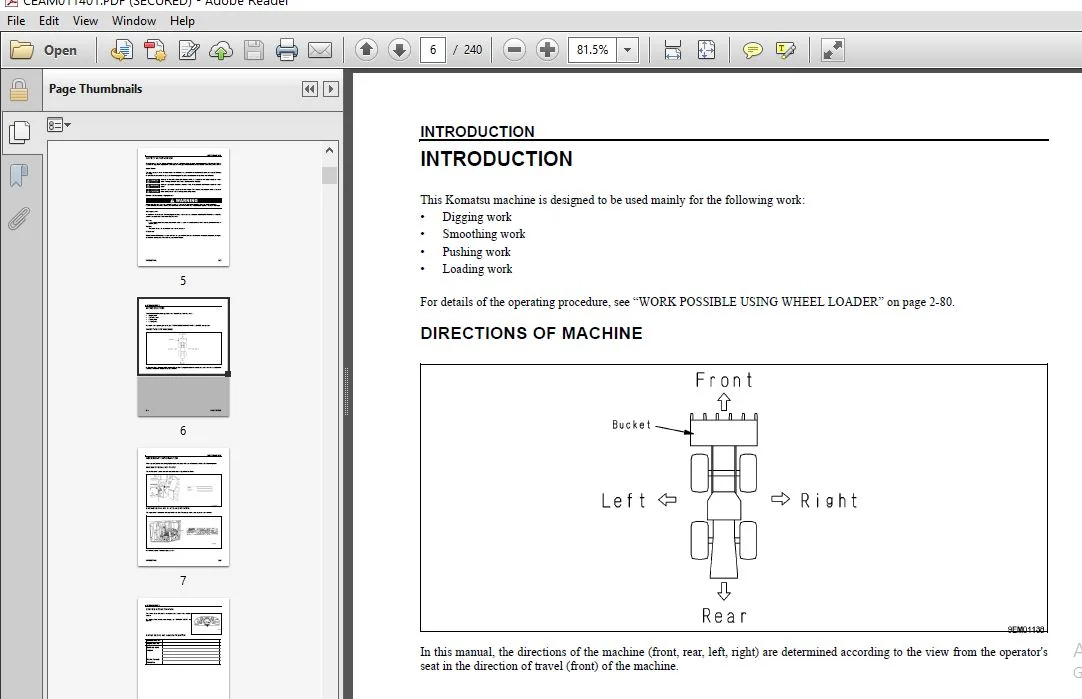Click the save floppy disk icon
This screenshot has width=1082, height=699.
[254, 50]
